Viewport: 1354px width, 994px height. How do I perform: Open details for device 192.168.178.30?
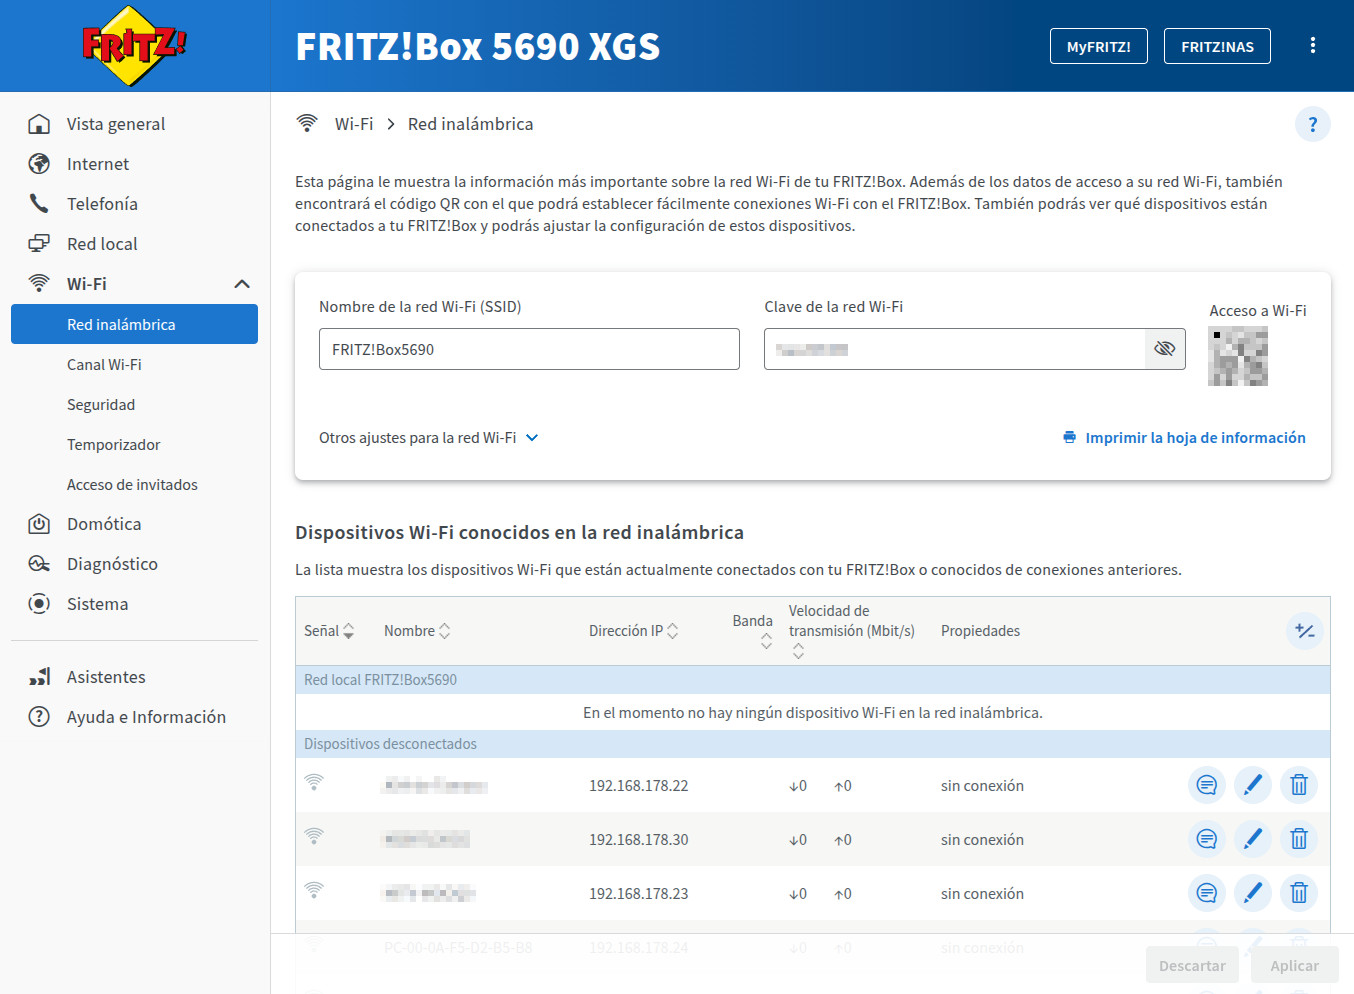click(1207, 839)
